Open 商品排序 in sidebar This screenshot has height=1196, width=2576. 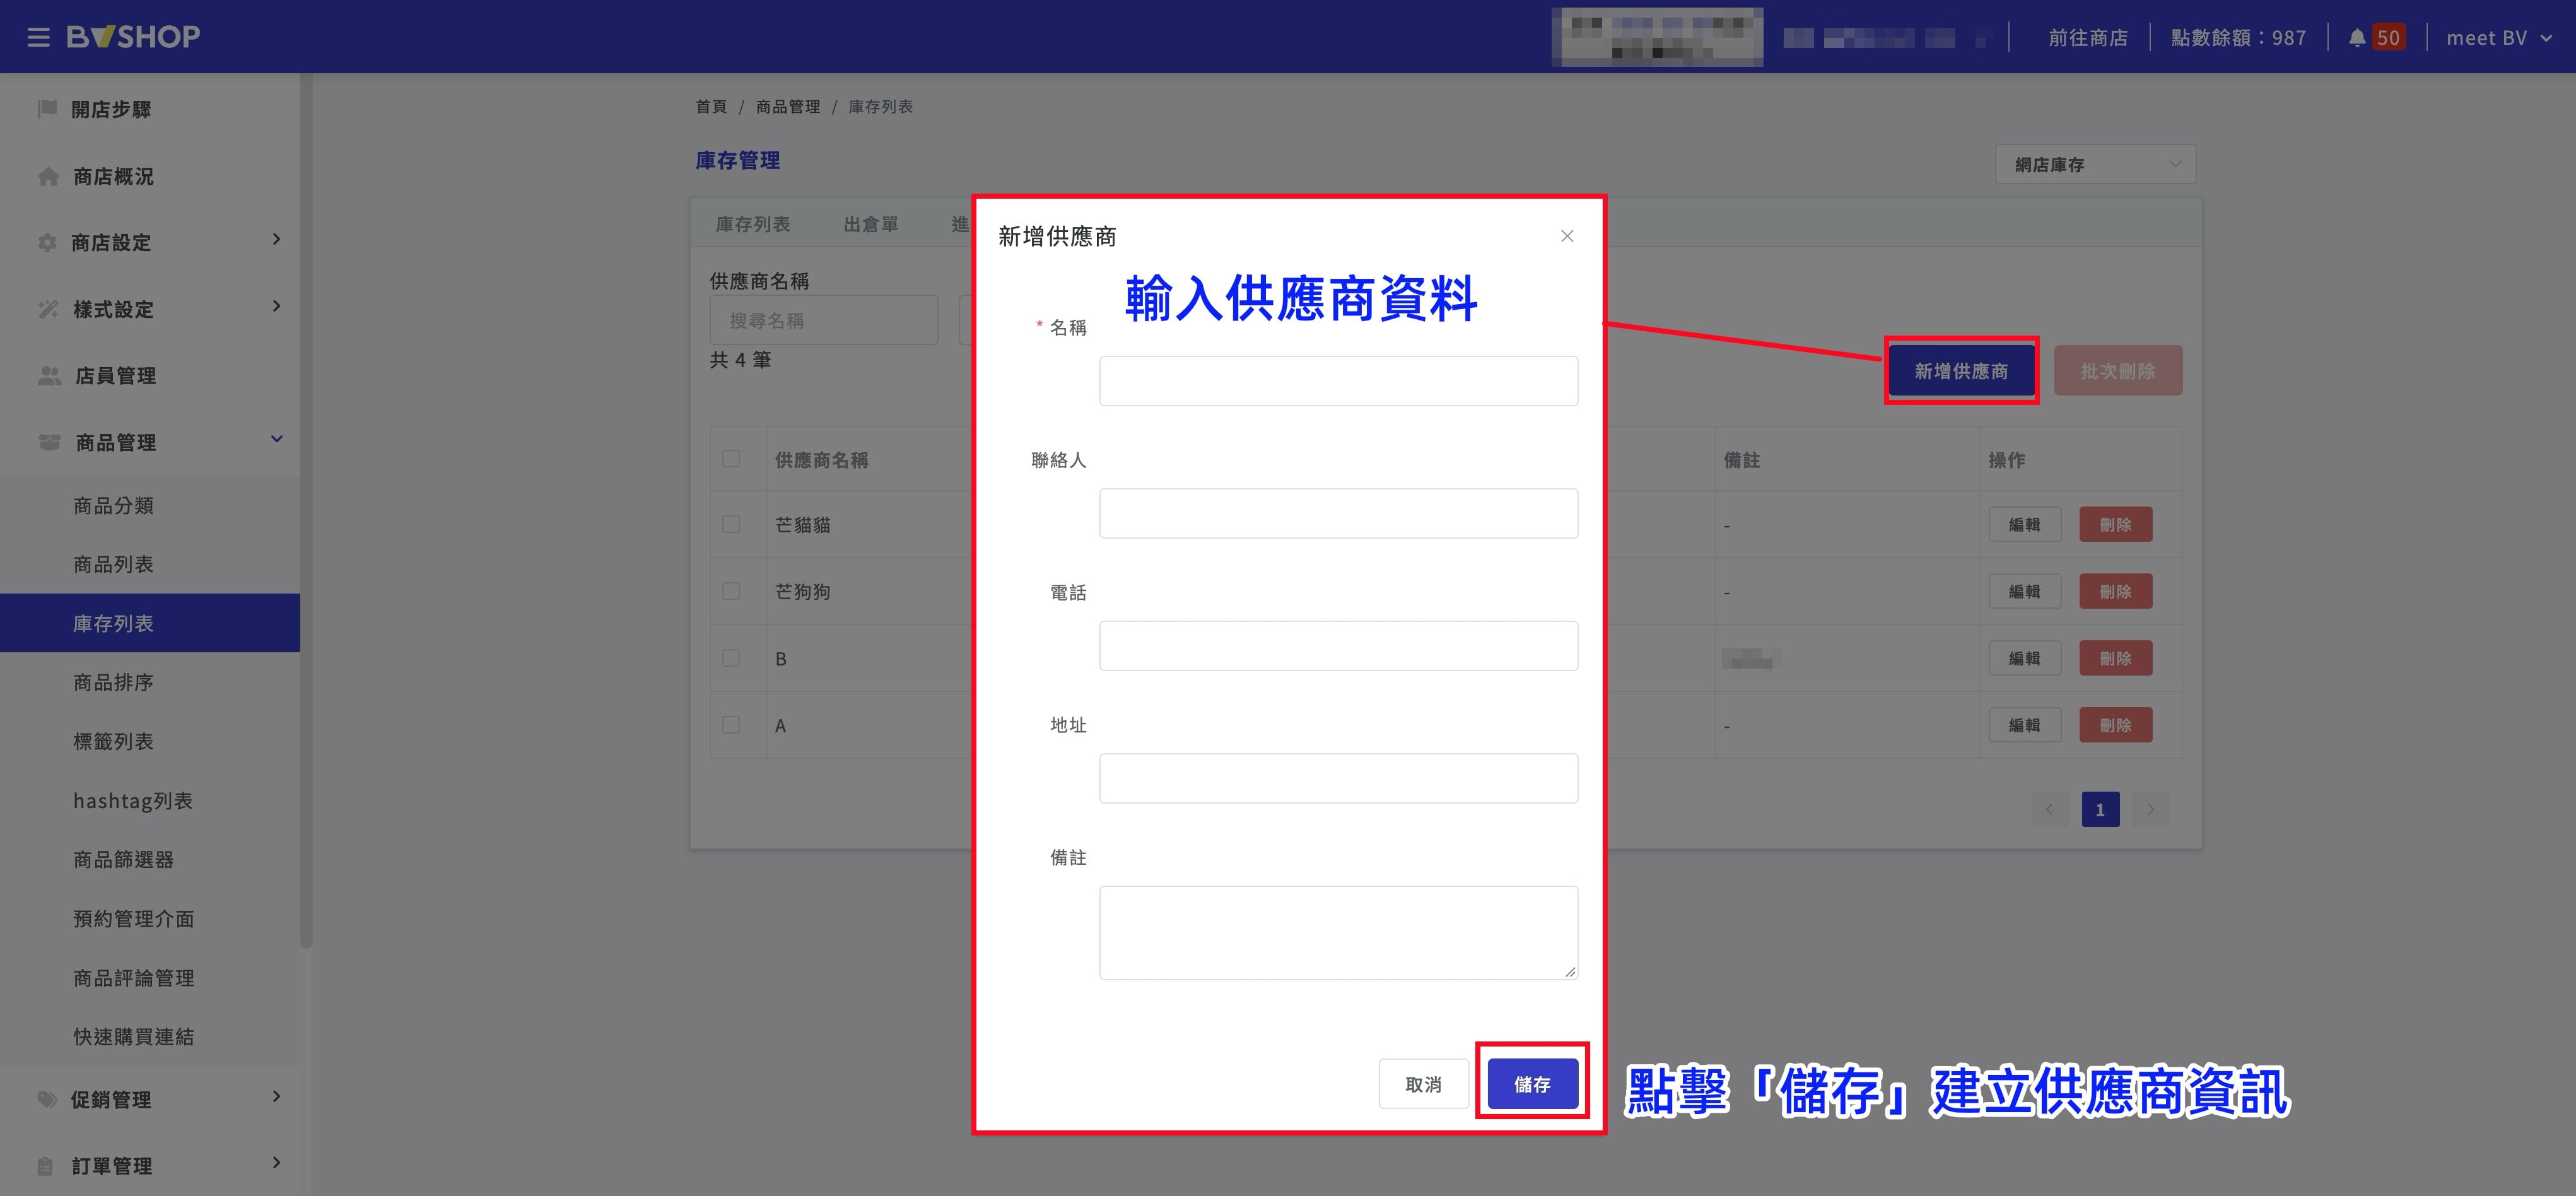pos(150,683)
